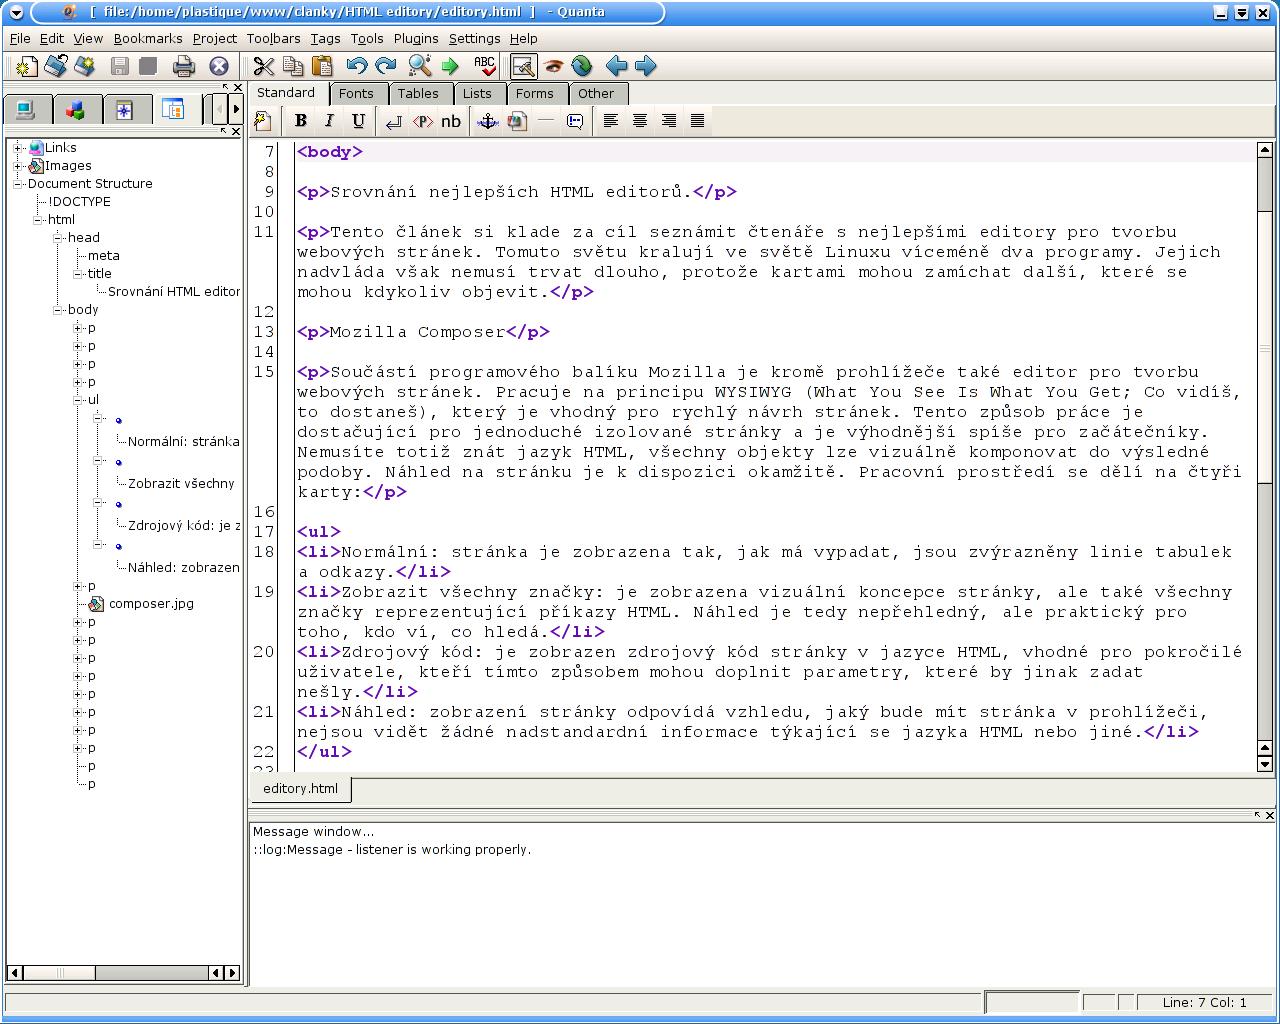Insert an anchor tag using anchor icon
The image size is (1280, 1024).
click(487, 121)
